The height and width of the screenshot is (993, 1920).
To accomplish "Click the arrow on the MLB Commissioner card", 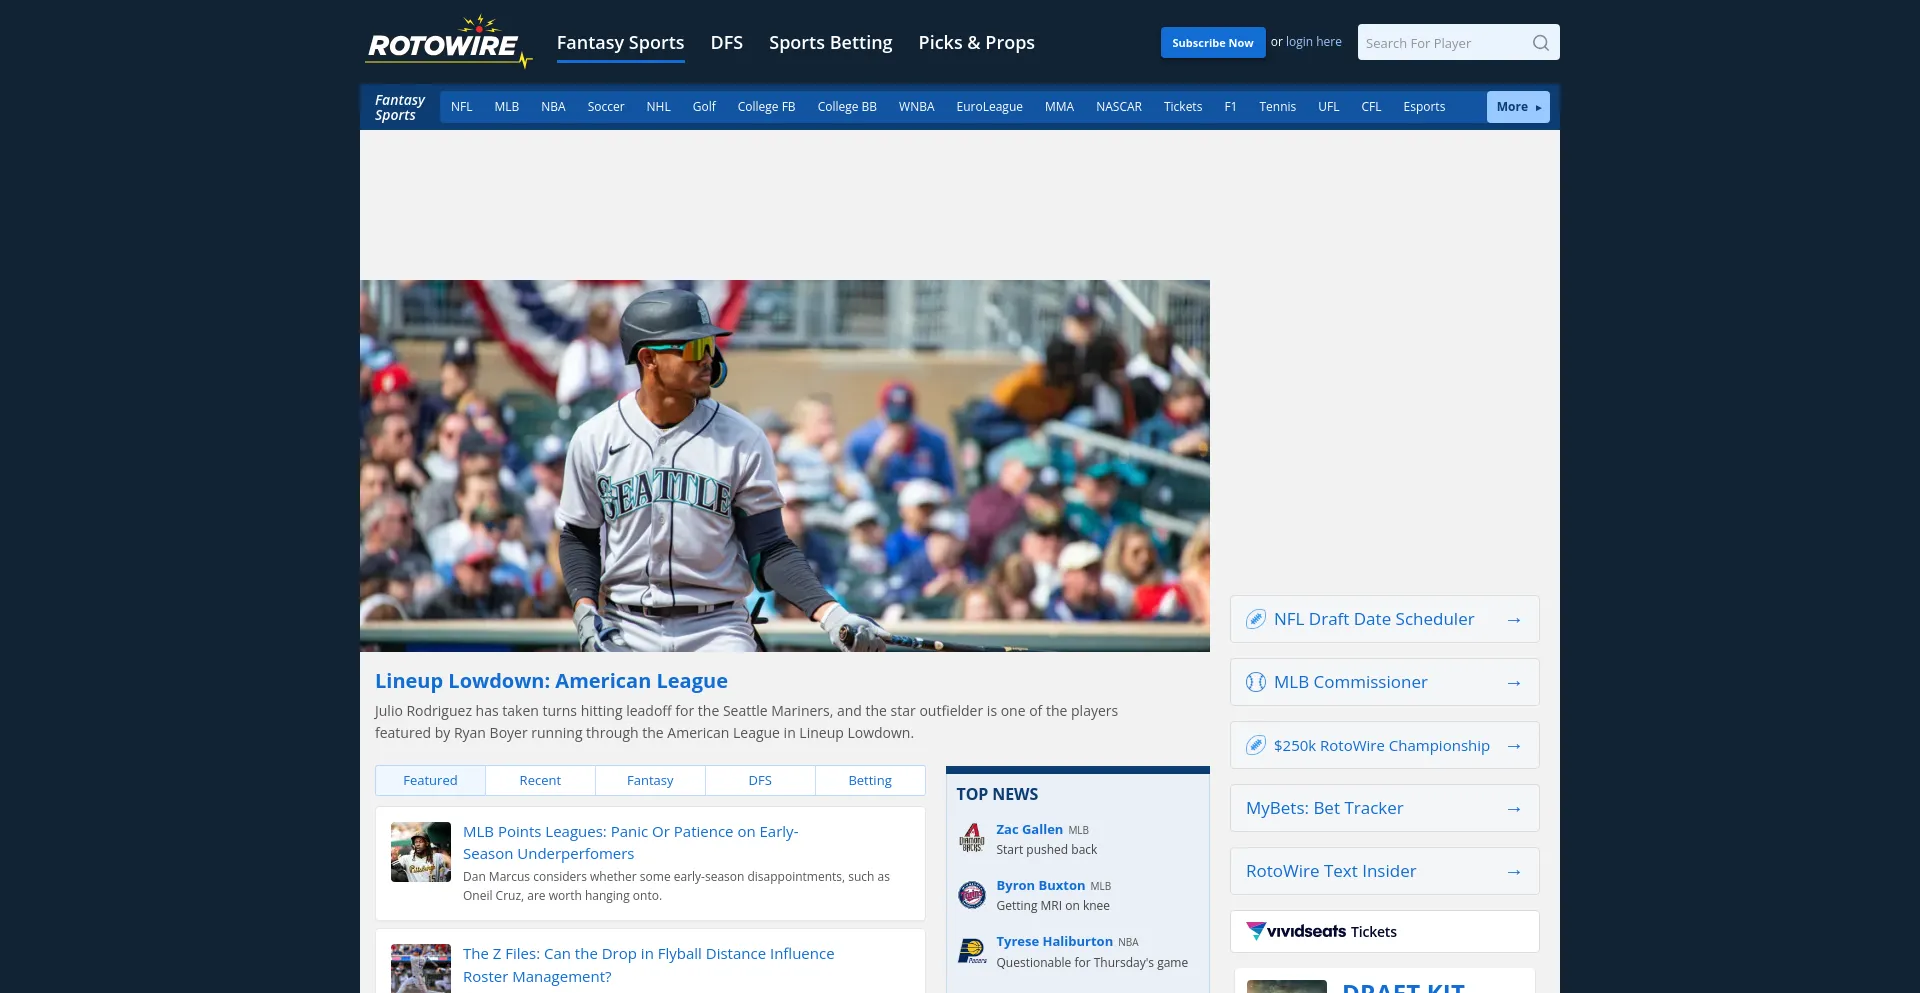I will (1514, 683).
